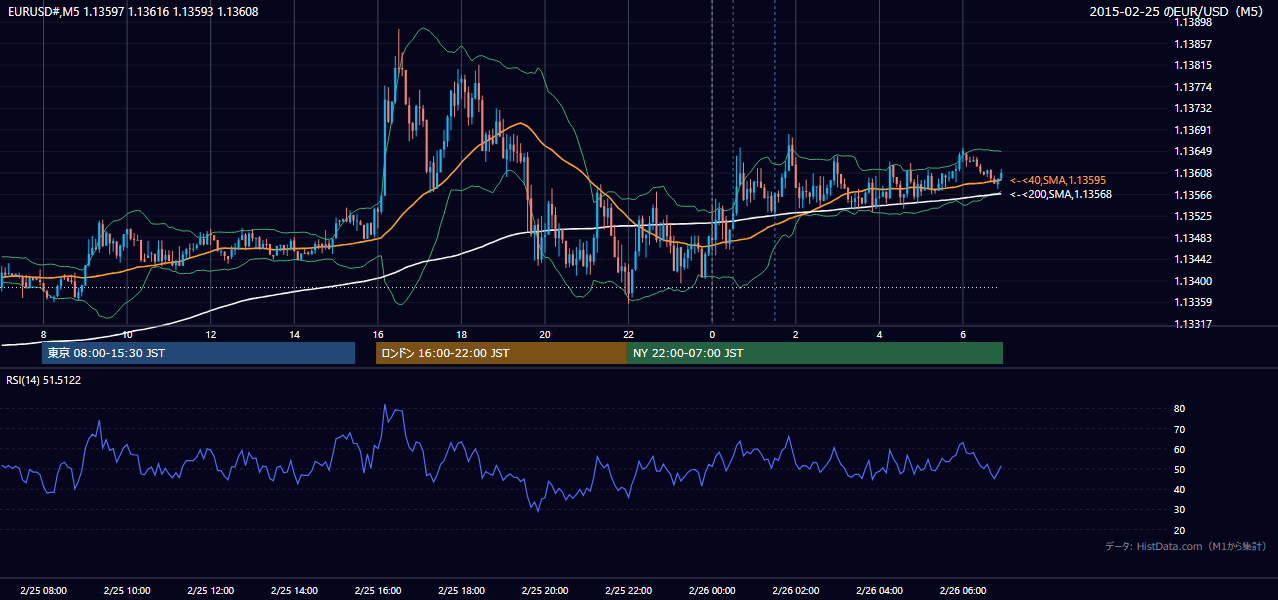Click the 2/26 06:00 date label
The width and height of the screenshot is (1278, 600).
pyautogui.click(x=962, y=591)
